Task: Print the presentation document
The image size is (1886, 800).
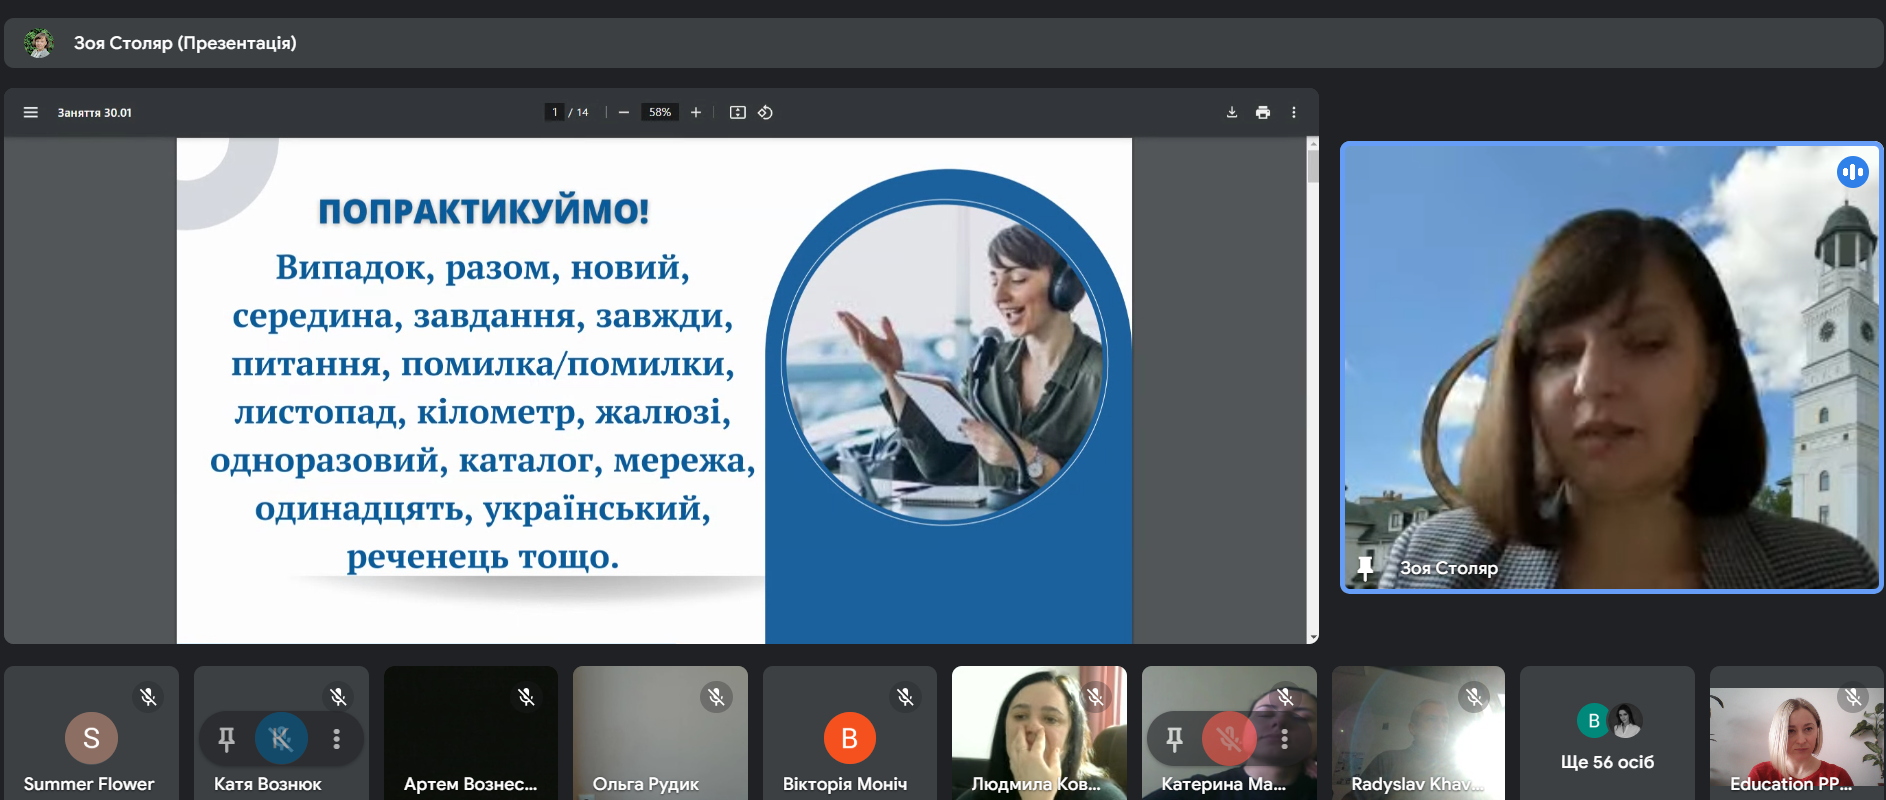Action: click(x=1263, y=113)
